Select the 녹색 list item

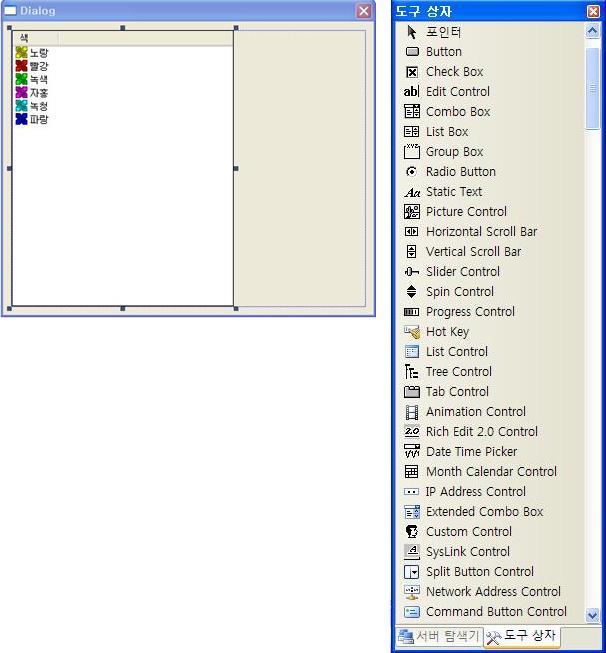pos(32,79)
